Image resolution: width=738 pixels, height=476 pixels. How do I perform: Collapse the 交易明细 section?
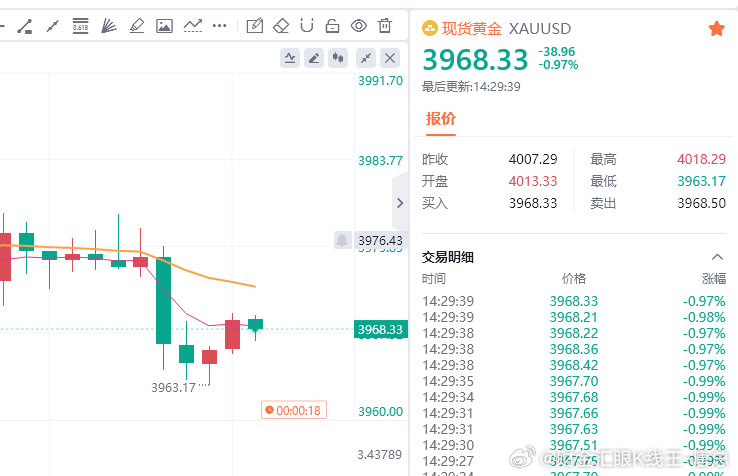[x=717, y=257]
